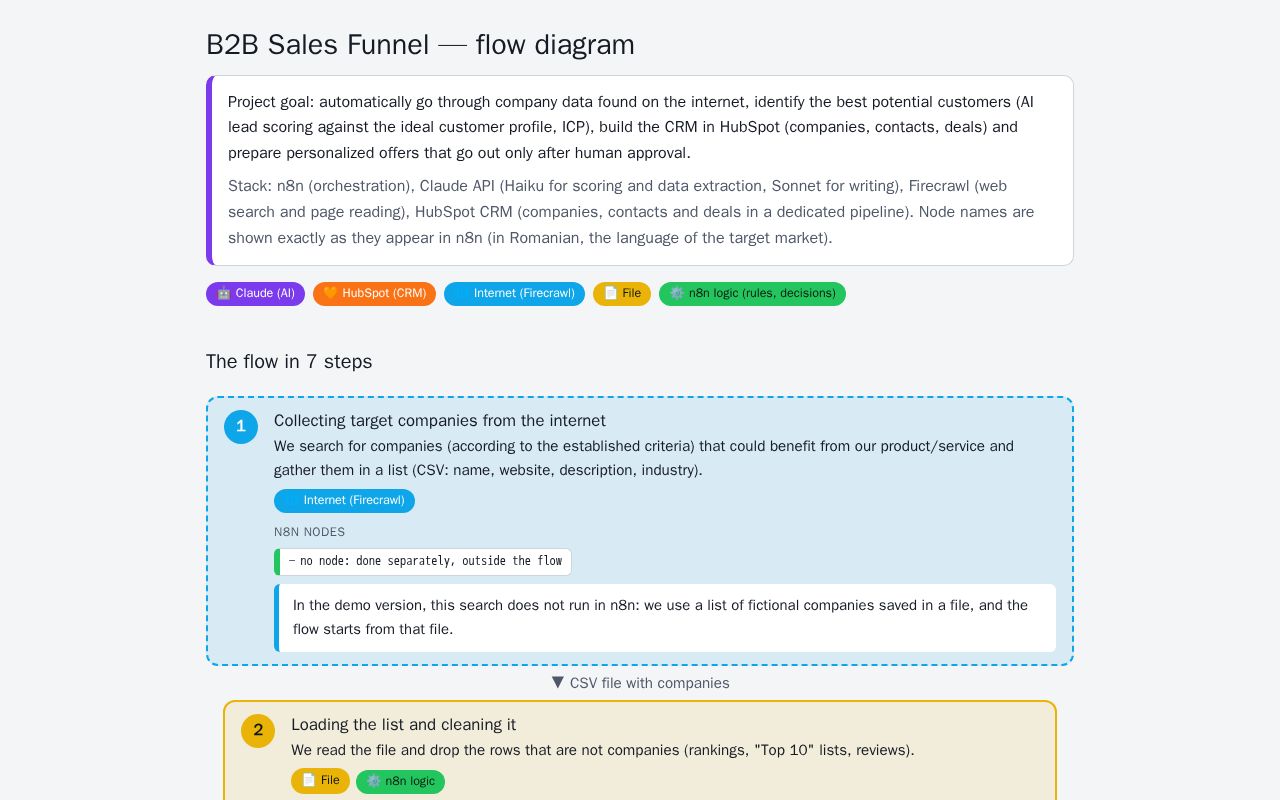Click the "N8N NODES" label in step 1
Image resolution: width=1280 pixels, height=800 pixels.
[310, 532]
